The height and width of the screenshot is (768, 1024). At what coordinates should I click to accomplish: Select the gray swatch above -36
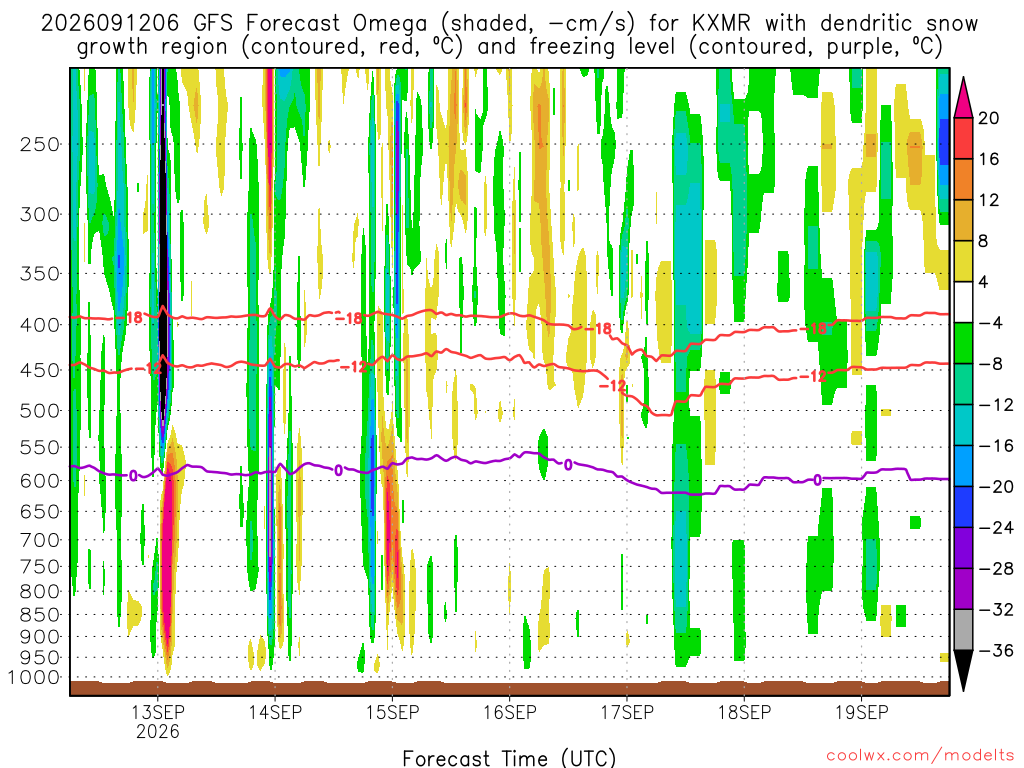click(x=963, y=630)
